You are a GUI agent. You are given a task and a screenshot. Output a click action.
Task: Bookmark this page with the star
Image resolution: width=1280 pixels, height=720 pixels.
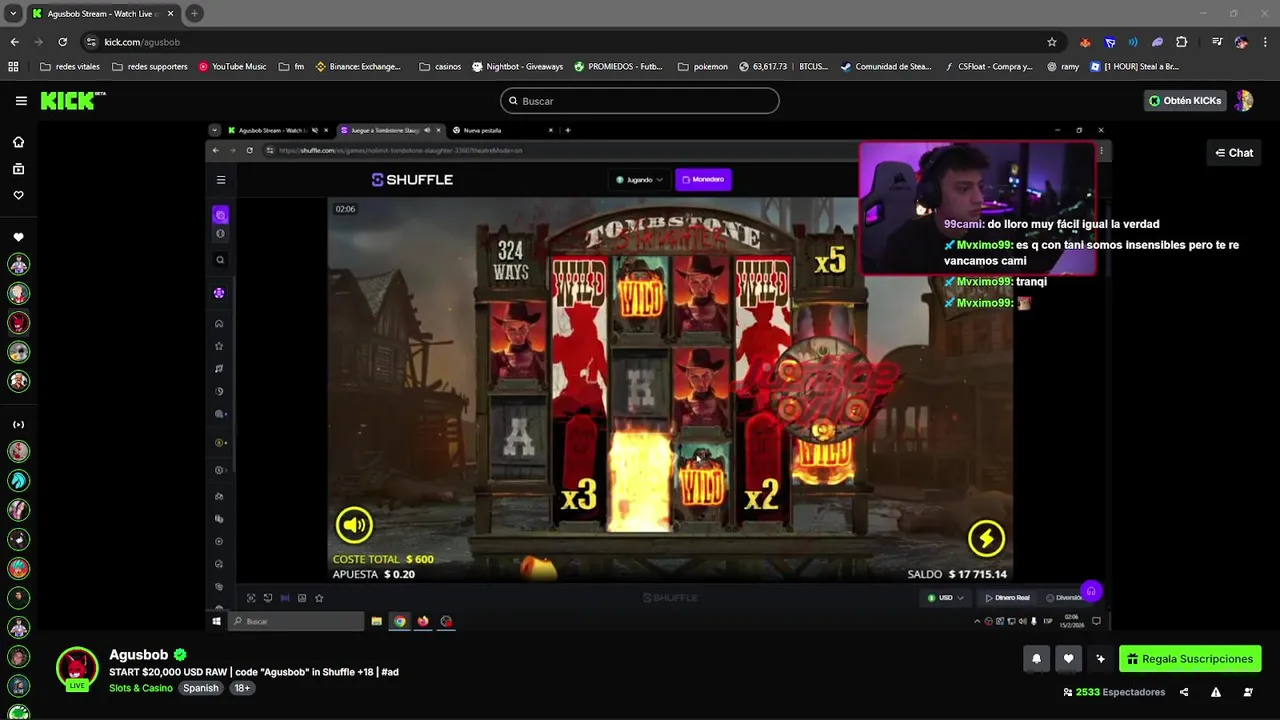1052,42
